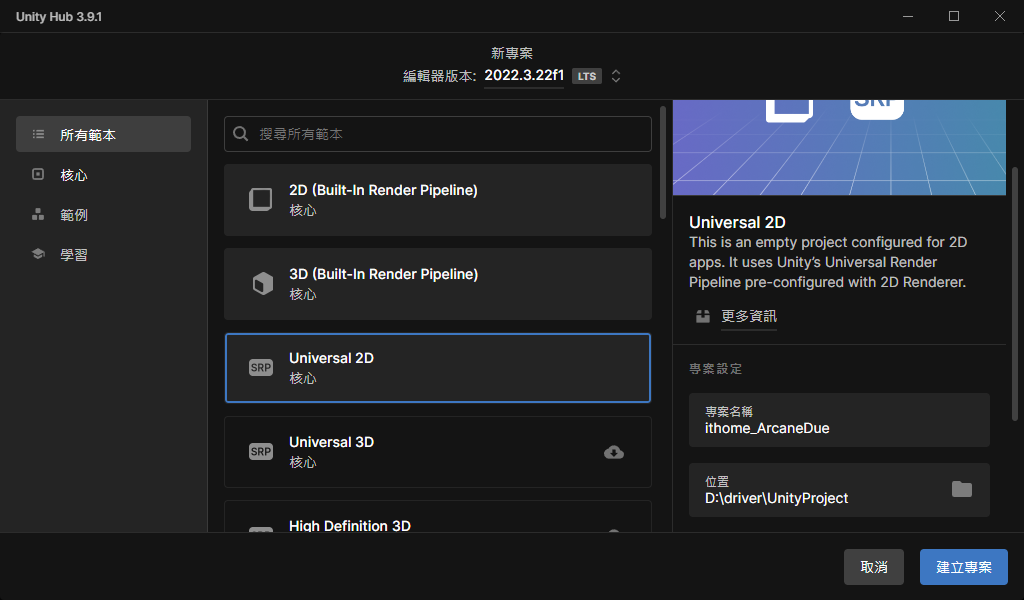The height and width of the screenshot is (600, 1024).
Task: Click the graduation cap icon beside 學習
Action: pyautogui.click(x=39, y=254)
